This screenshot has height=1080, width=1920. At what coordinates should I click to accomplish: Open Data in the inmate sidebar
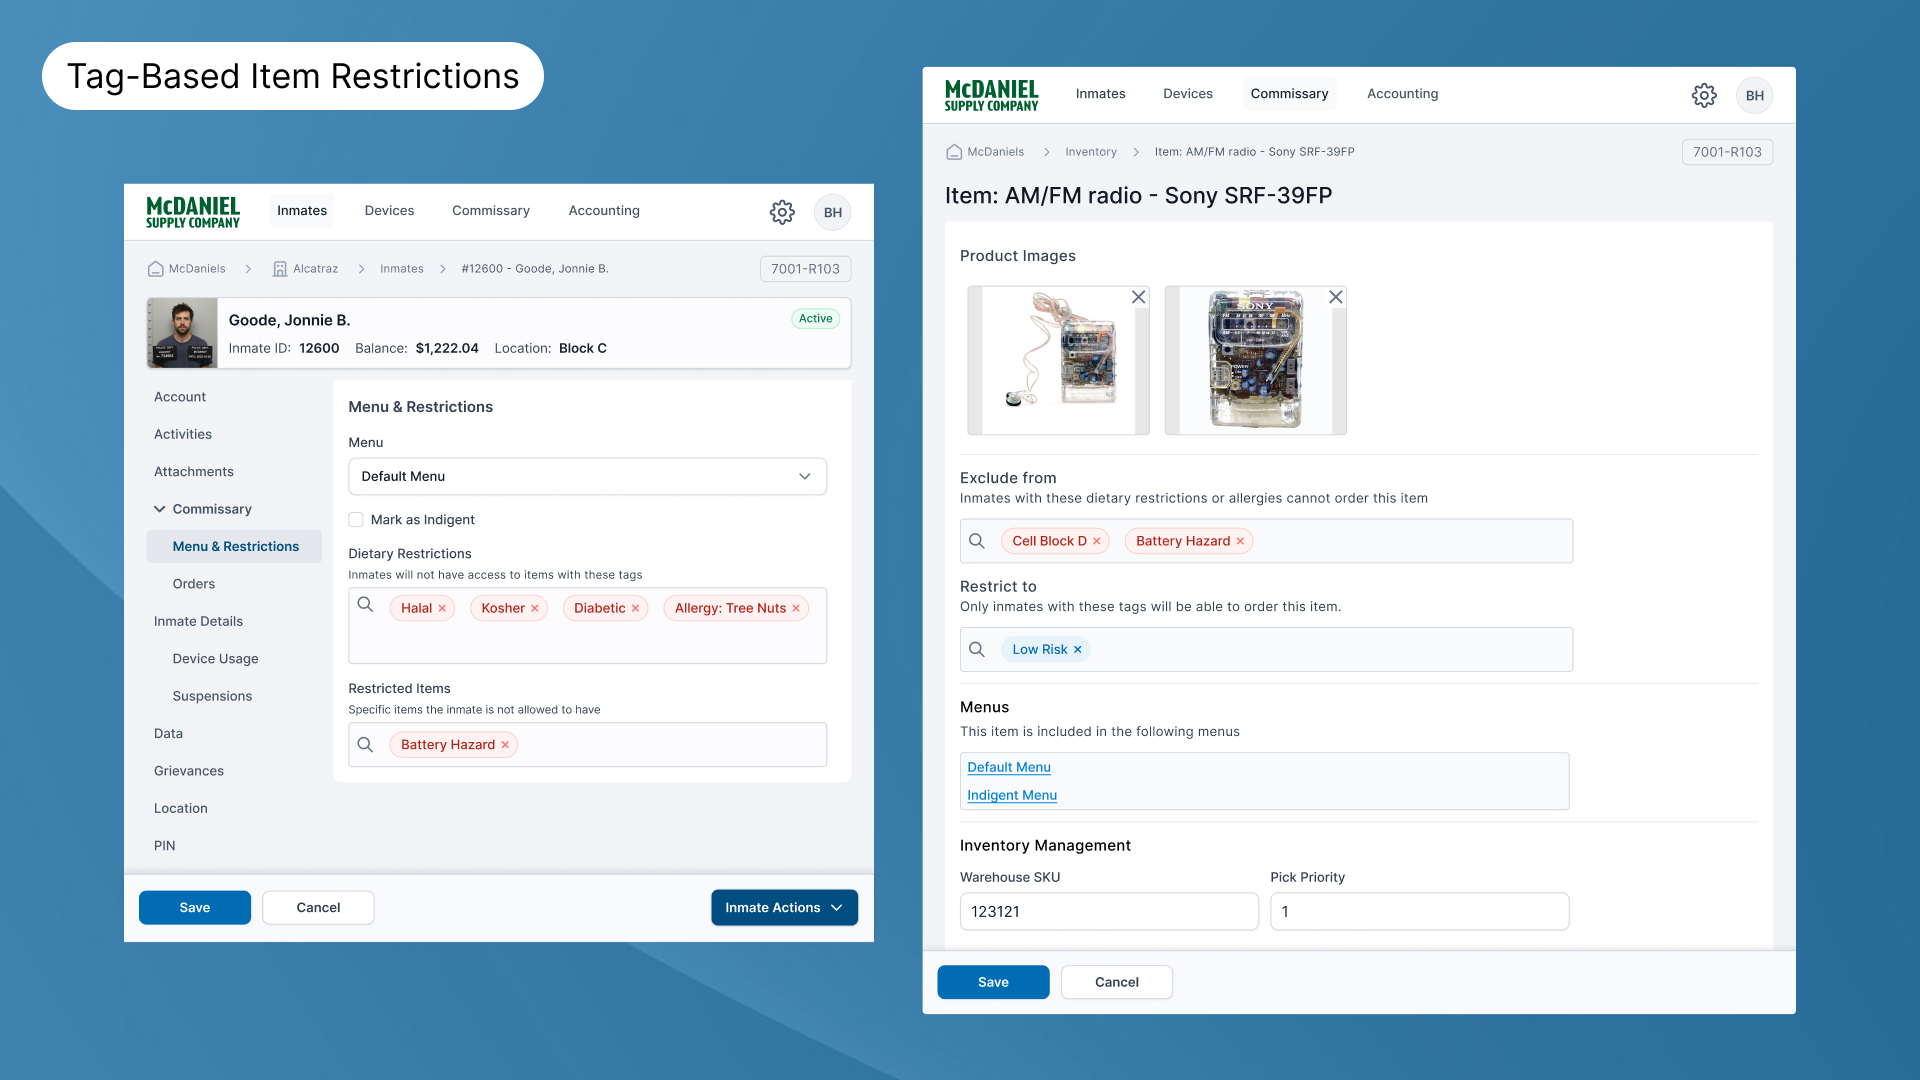click(x=168, y=734)
